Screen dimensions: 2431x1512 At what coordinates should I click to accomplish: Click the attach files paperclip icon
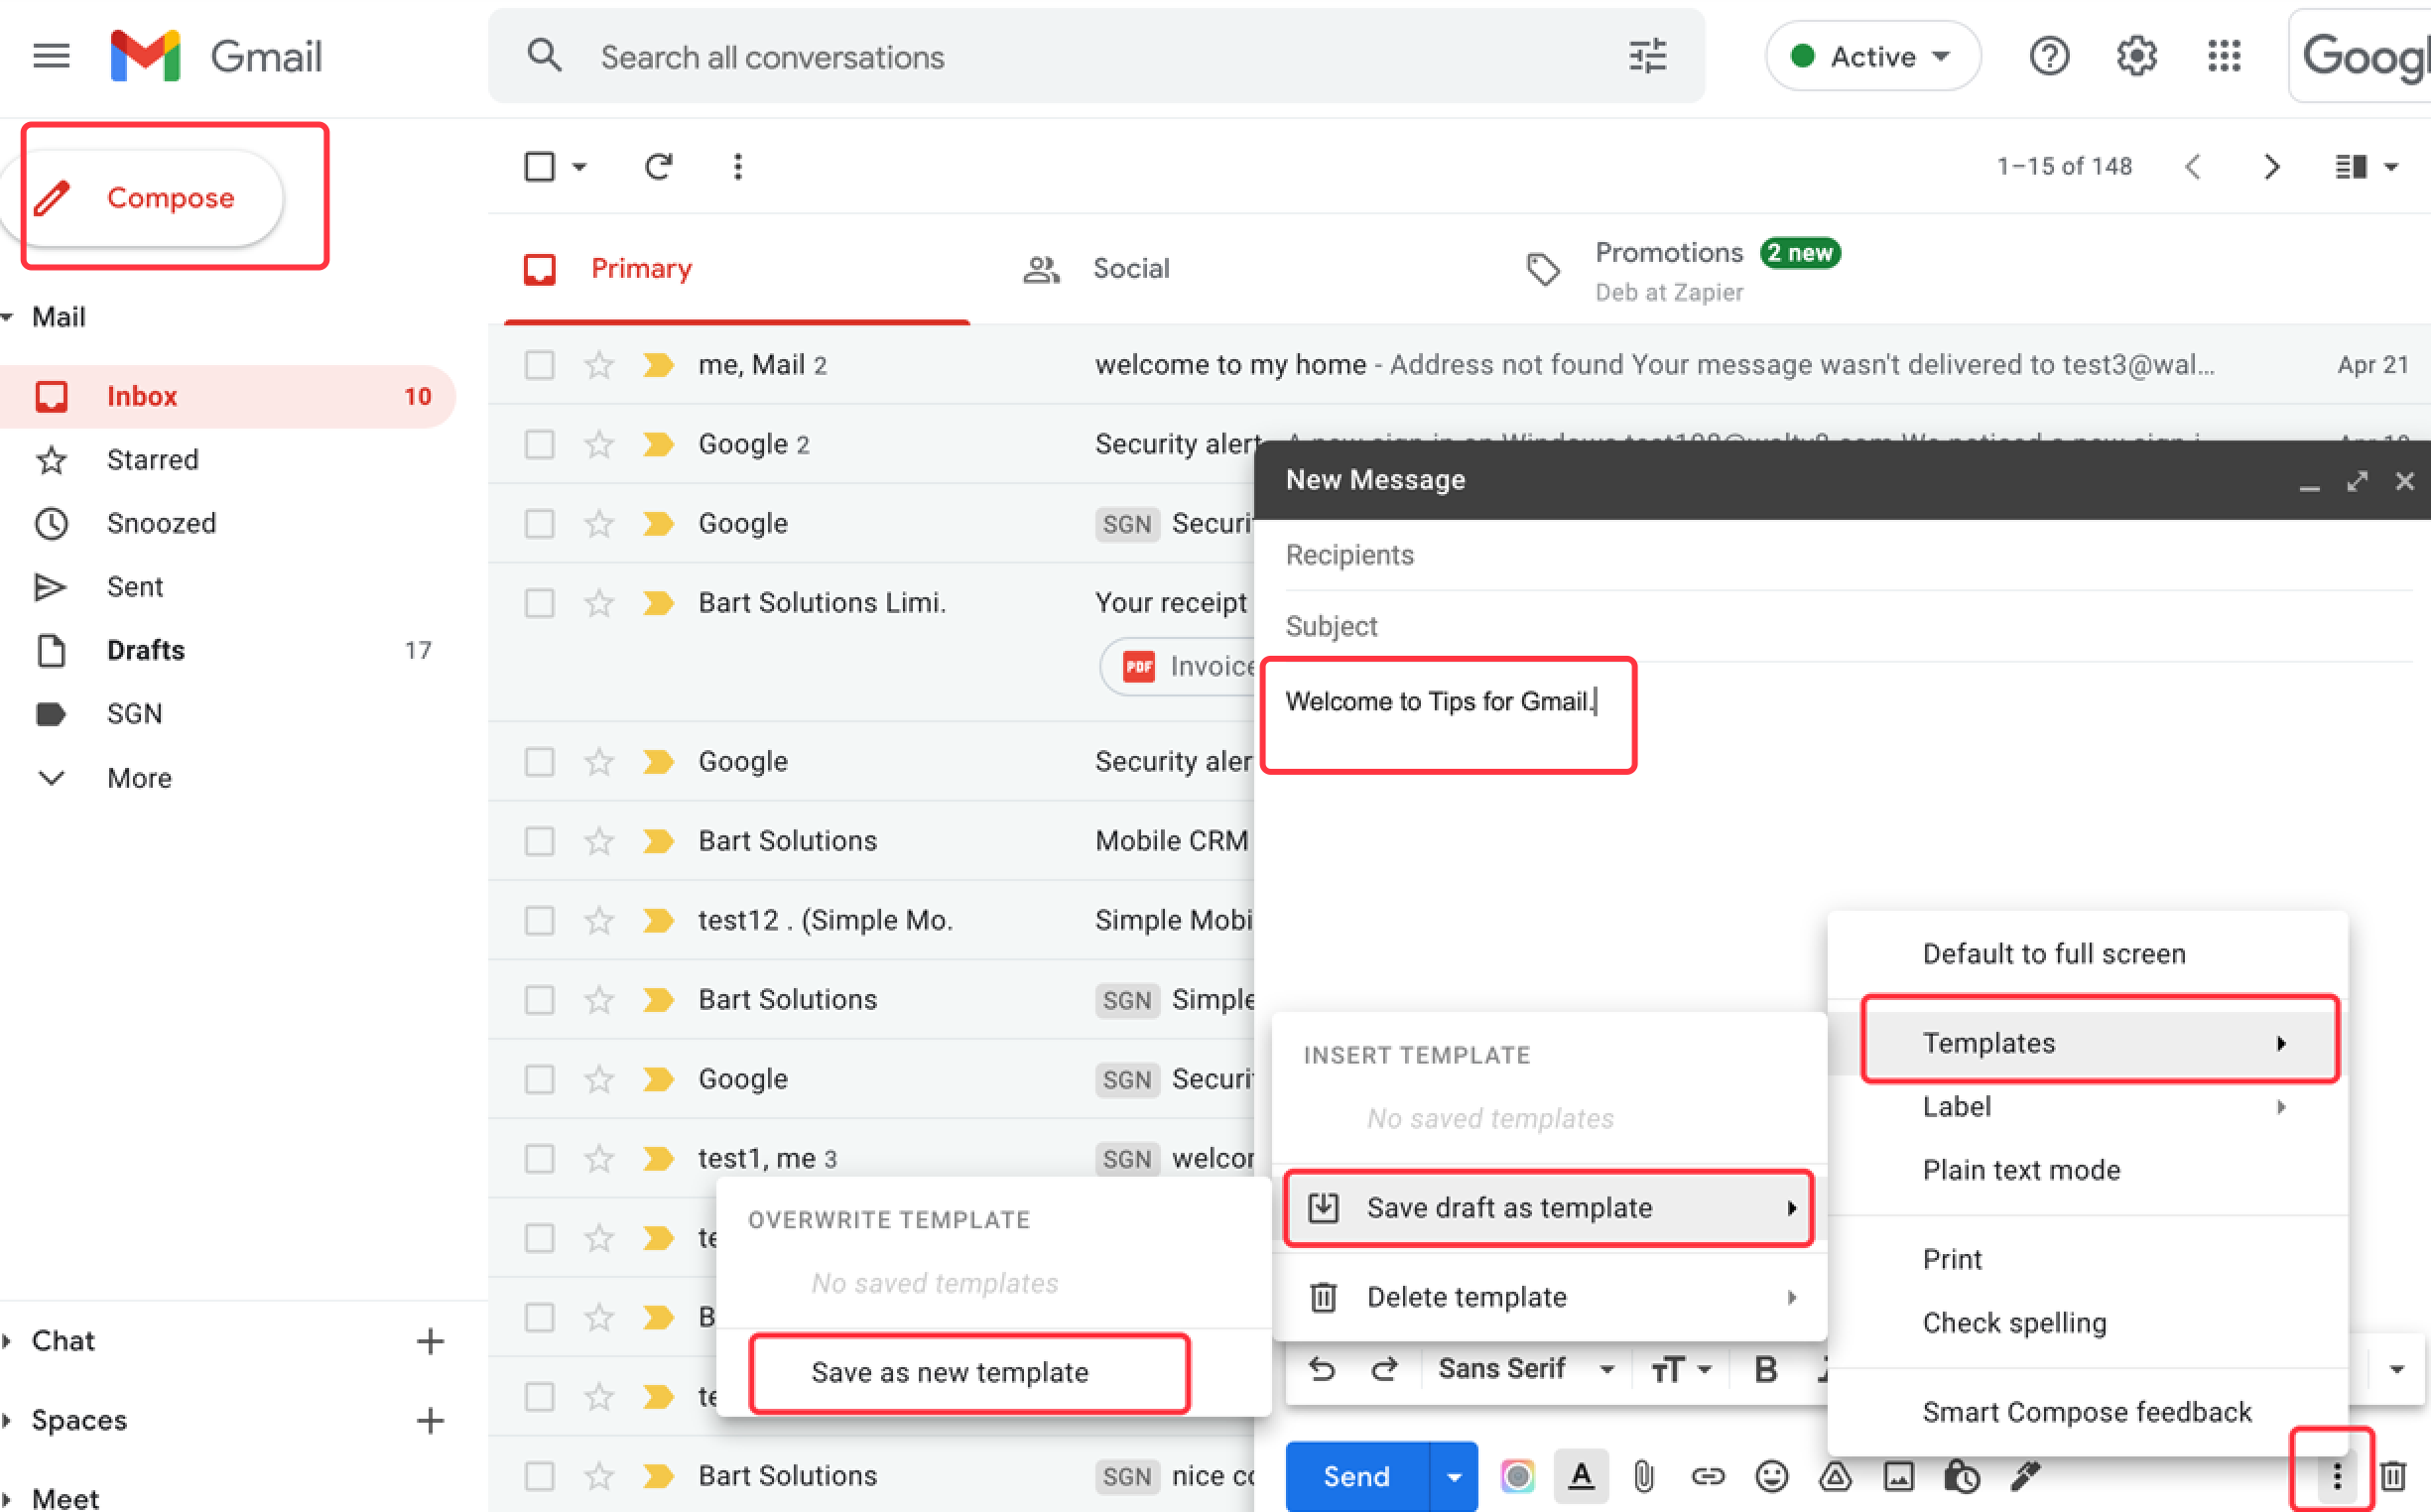1643,1475
